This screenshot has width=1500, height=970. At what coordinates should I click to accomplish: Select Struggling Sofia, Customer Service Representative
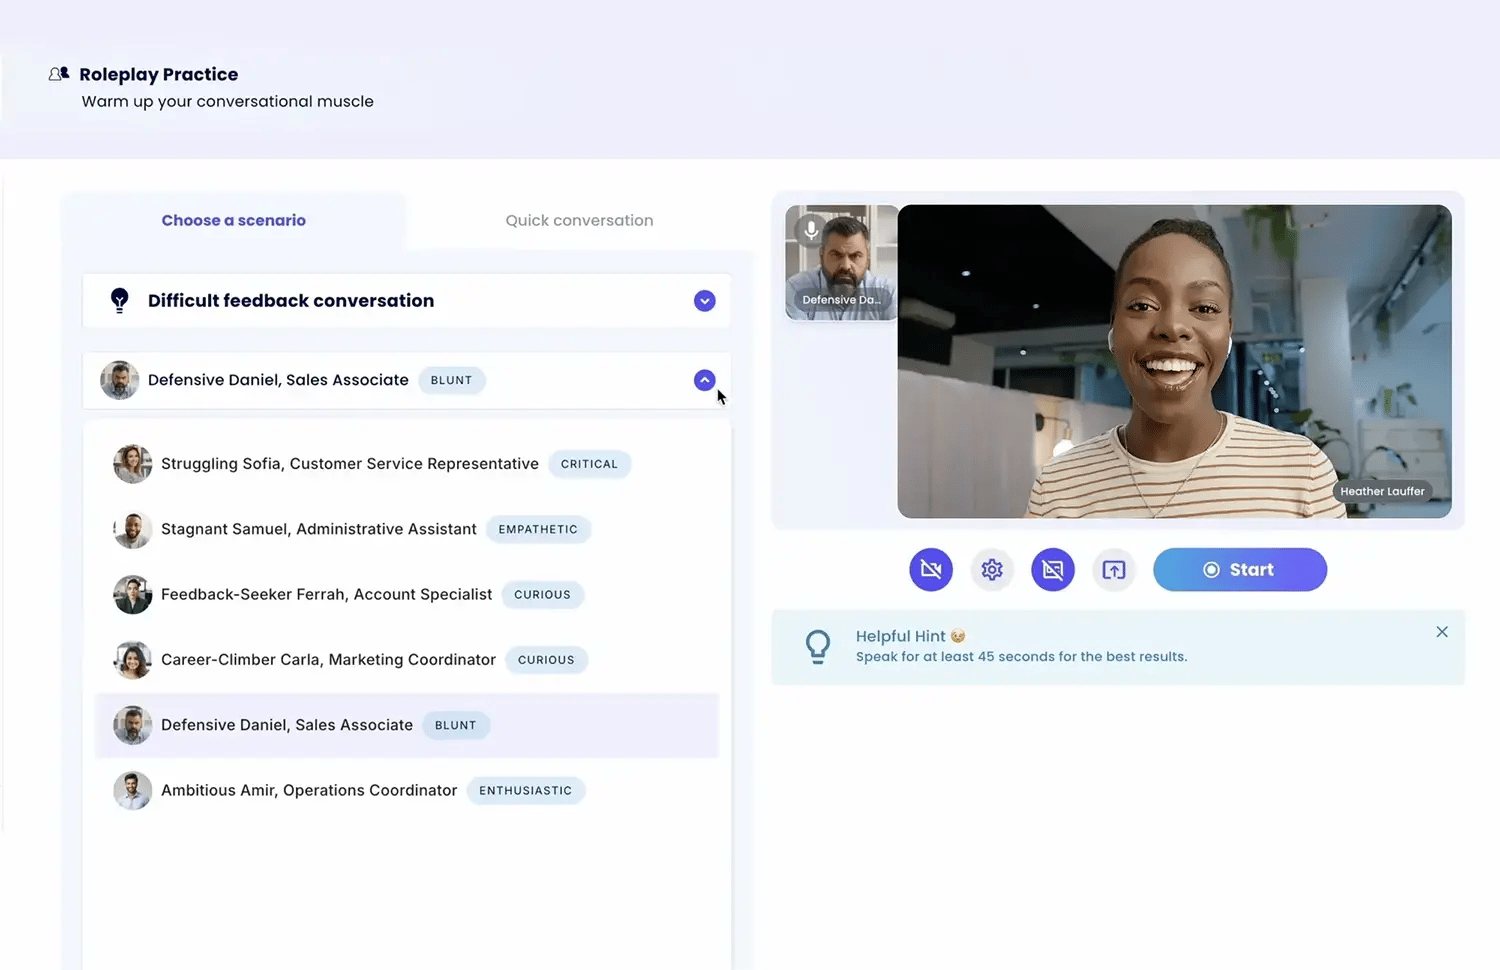(407, 464)
